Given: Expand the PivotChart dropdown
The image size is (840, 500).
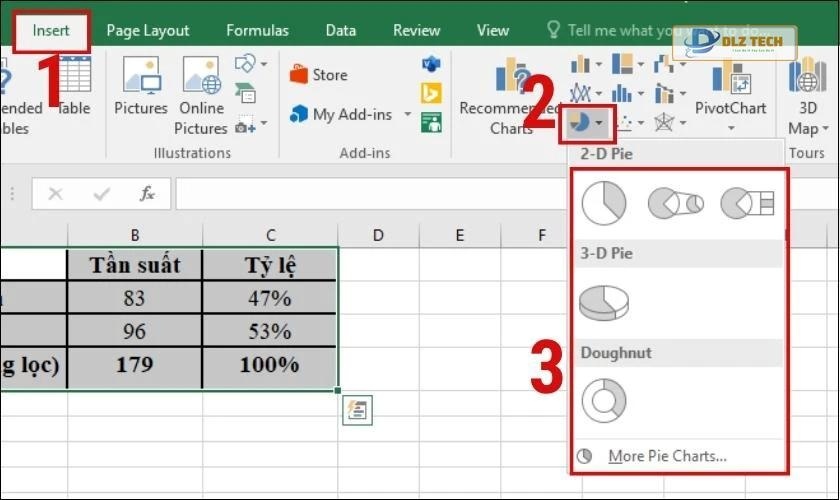Looking at the screenshot, I should (730, 128).
